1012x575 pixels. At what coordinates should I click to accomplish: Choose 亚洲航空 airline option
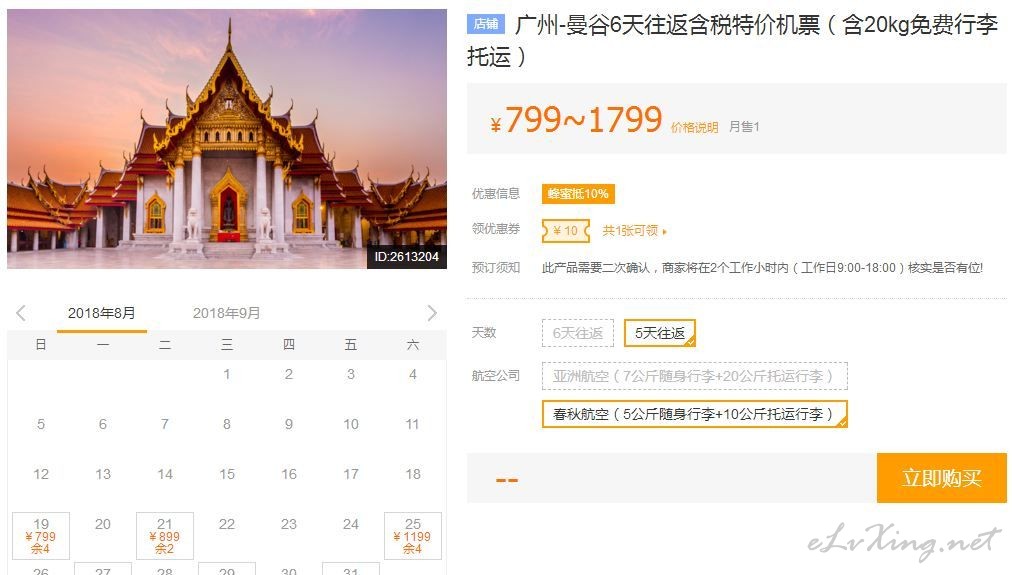pos(694,376)
